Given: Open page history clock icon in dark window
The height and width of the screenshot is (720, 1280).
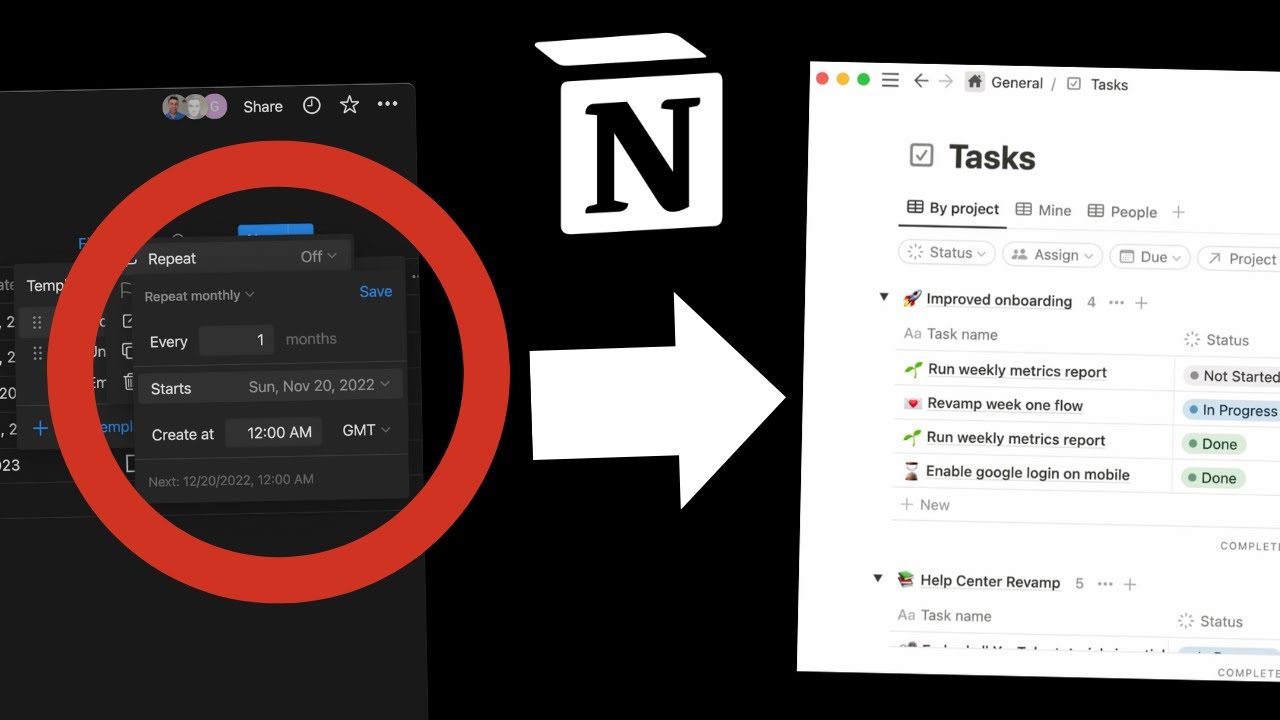Looking at the screenshot, I should point(312,105).
